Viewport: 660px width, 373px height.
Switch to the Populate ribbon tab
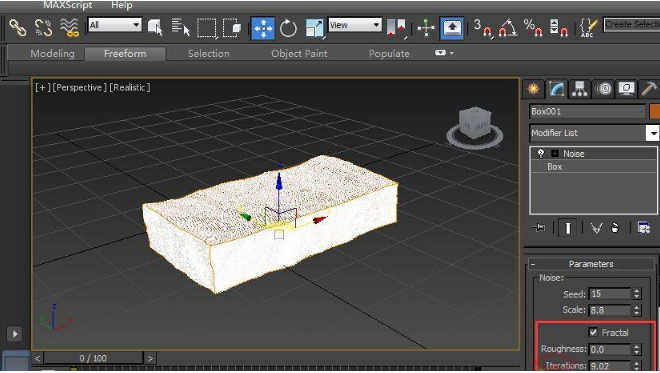[x=389, y=53]
